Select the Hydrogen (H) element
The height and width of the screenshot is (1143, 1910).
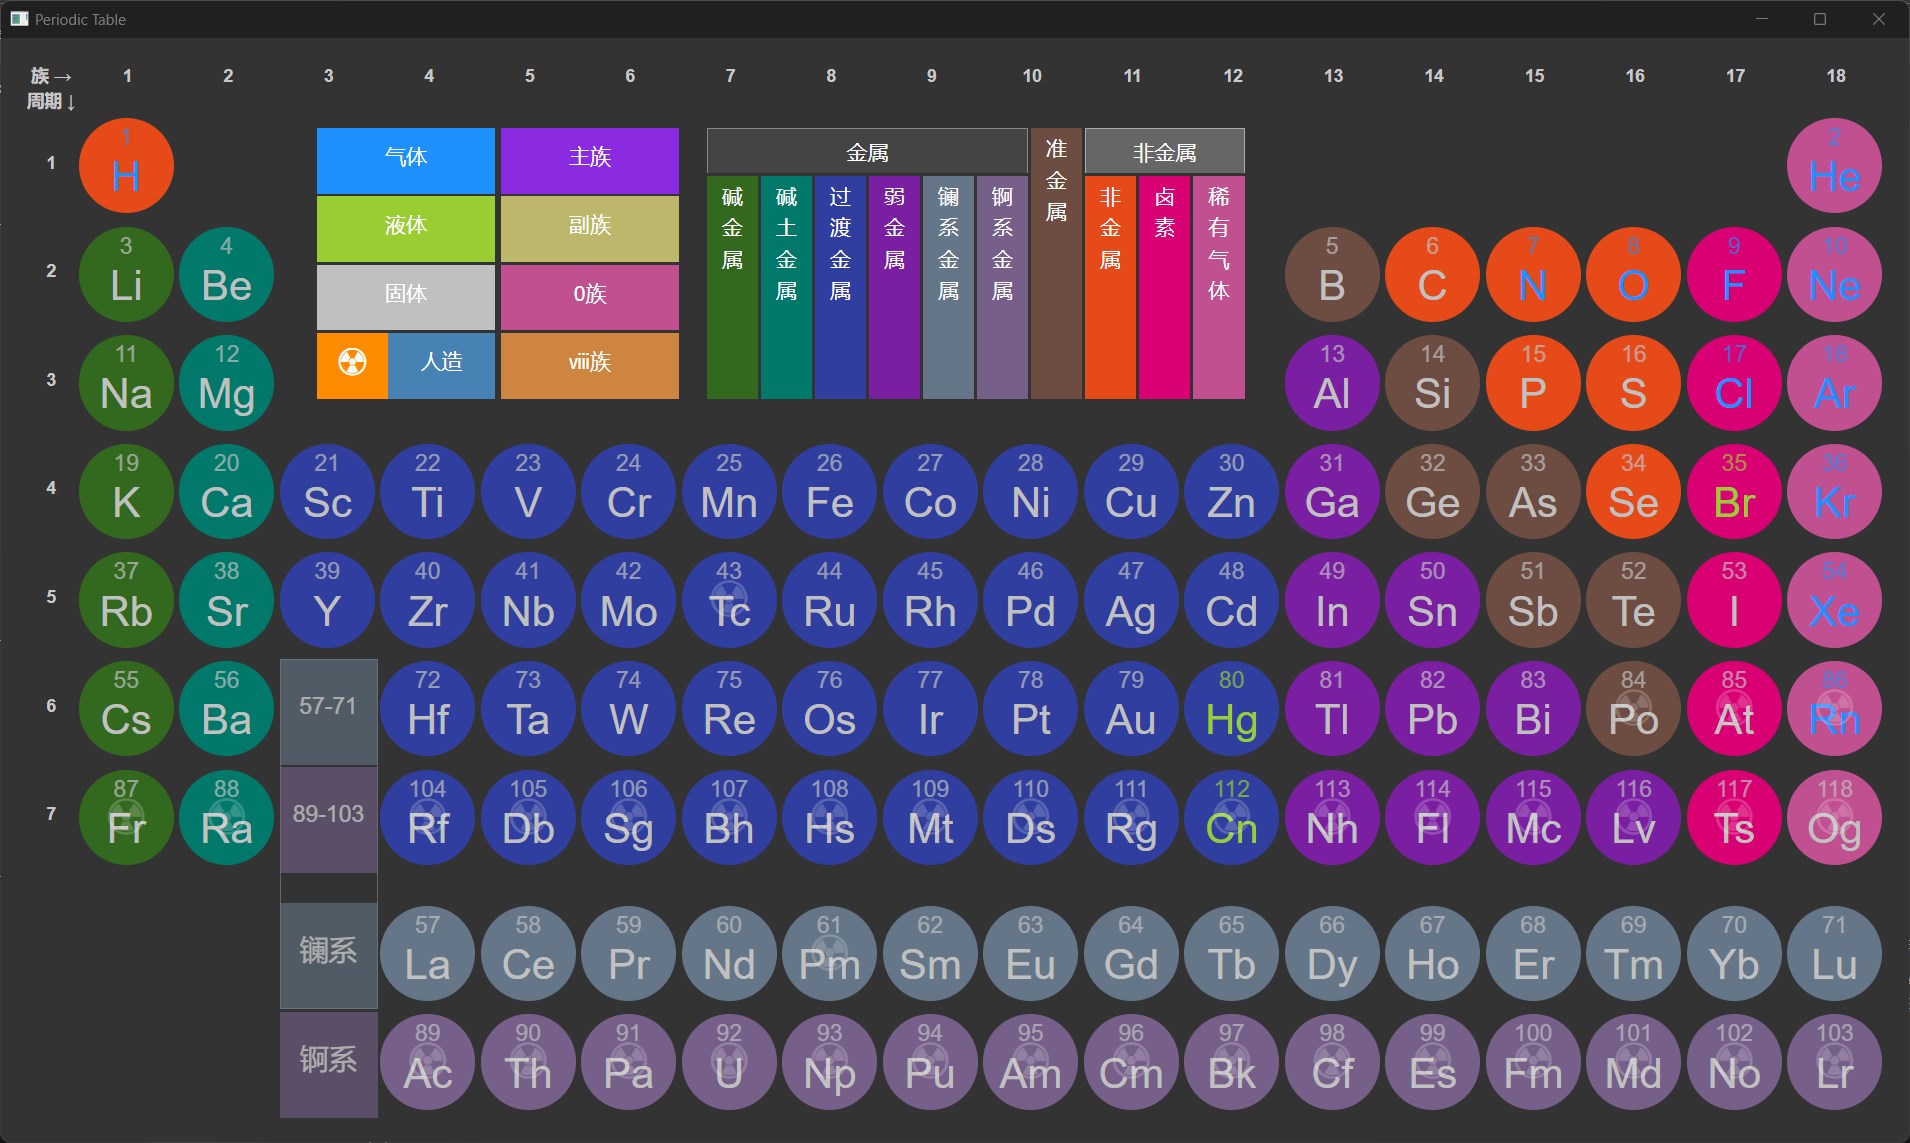[126, 166]
